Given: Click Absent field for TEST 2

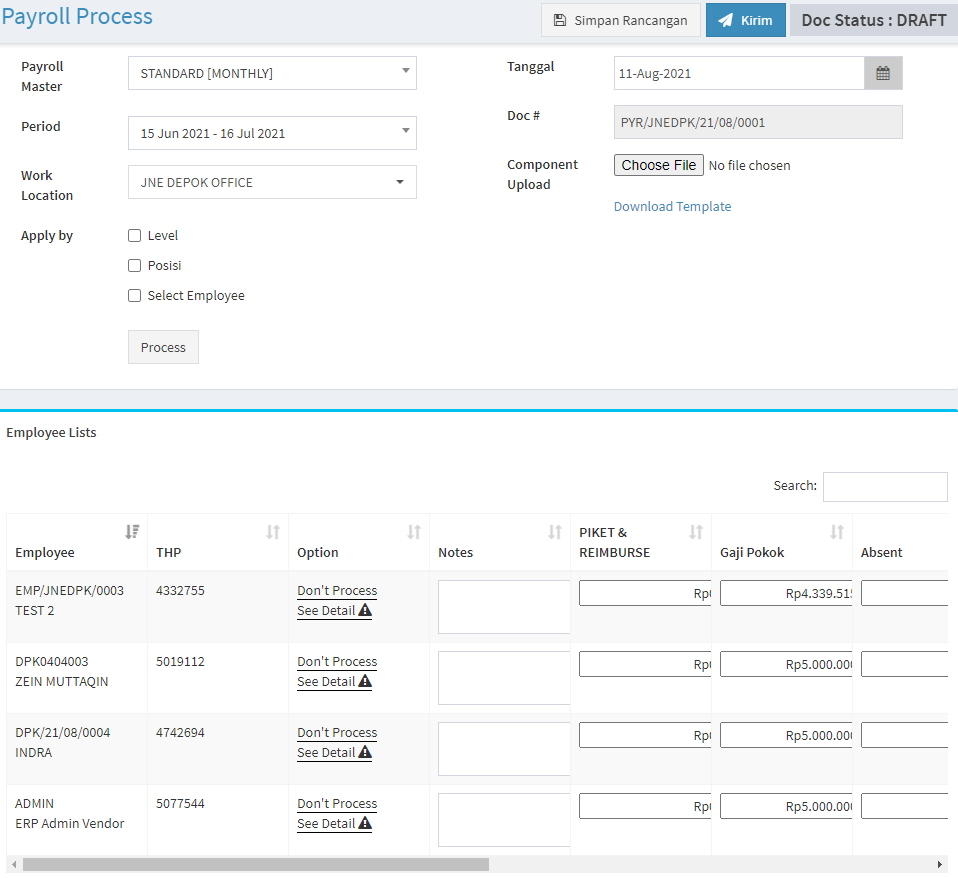Looking at the screenshot, I should 904,593.
